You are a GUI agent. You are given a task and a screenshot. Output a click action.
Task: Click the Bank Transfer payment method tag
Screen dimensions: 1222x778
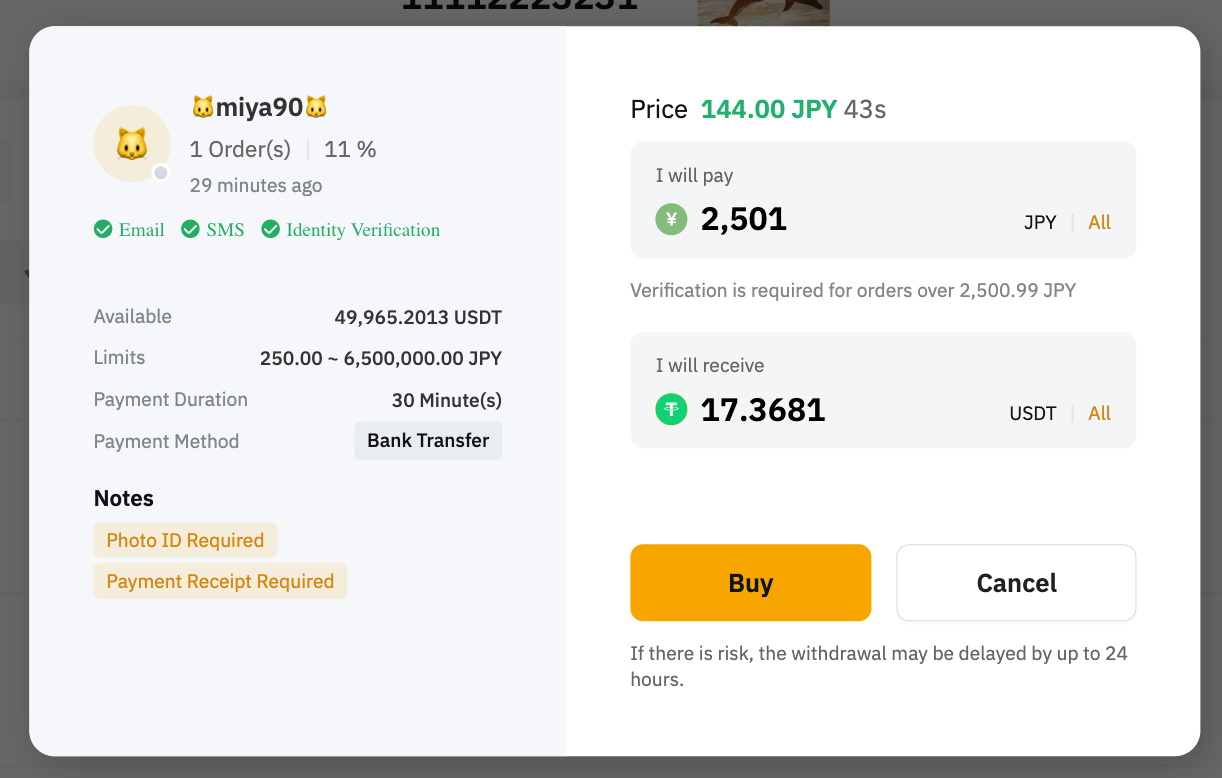(428, 441)
